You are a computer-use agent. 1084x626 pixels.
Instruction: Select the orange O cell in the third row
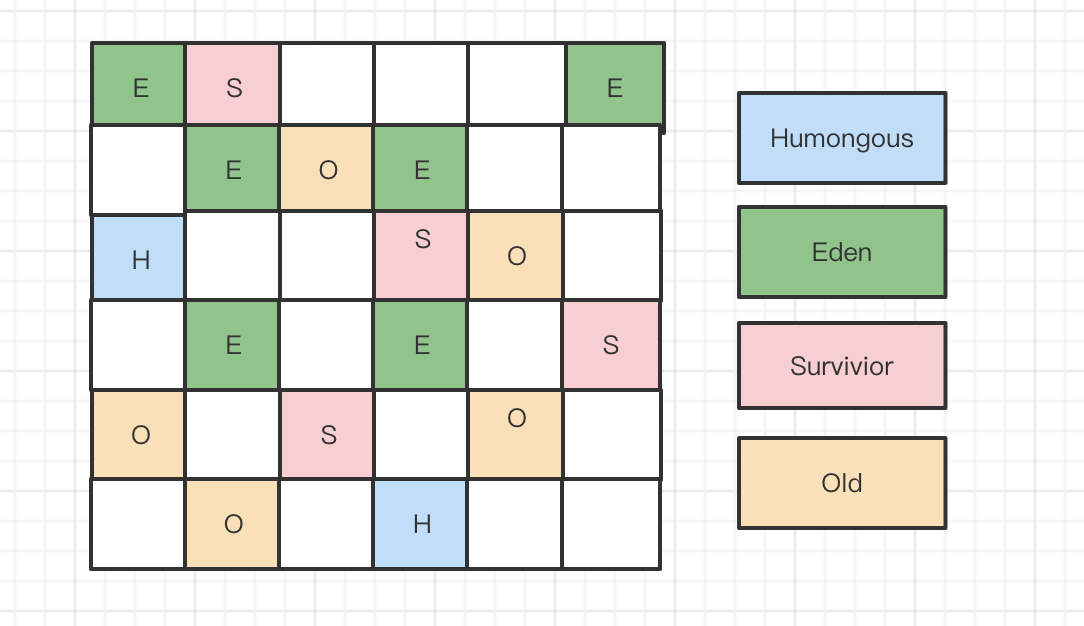click(516, 255)
